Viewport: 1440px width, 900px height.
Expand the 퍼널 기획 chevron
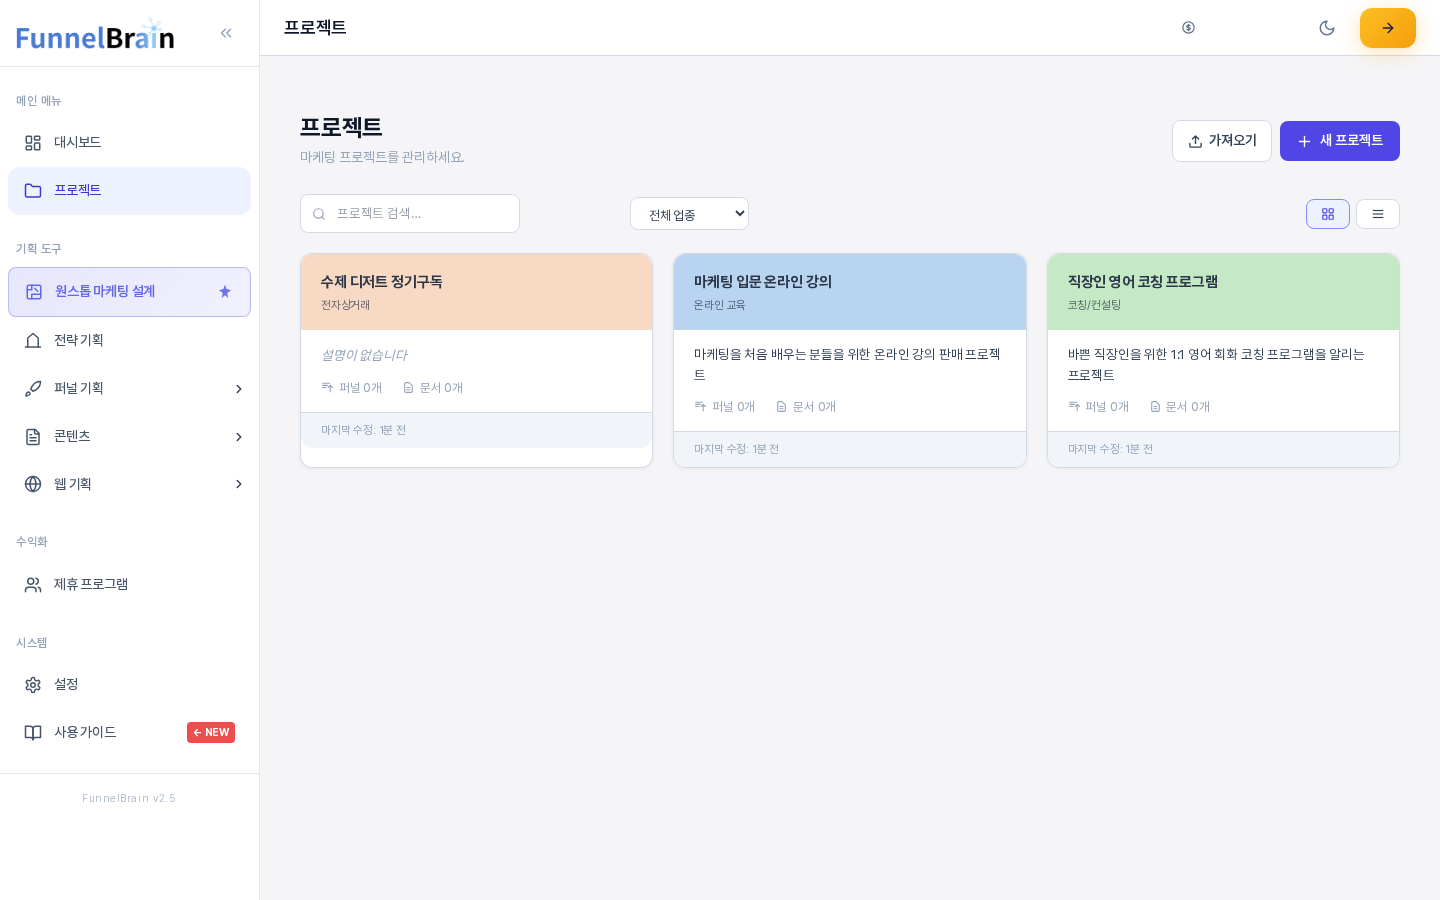coord(239,389)
